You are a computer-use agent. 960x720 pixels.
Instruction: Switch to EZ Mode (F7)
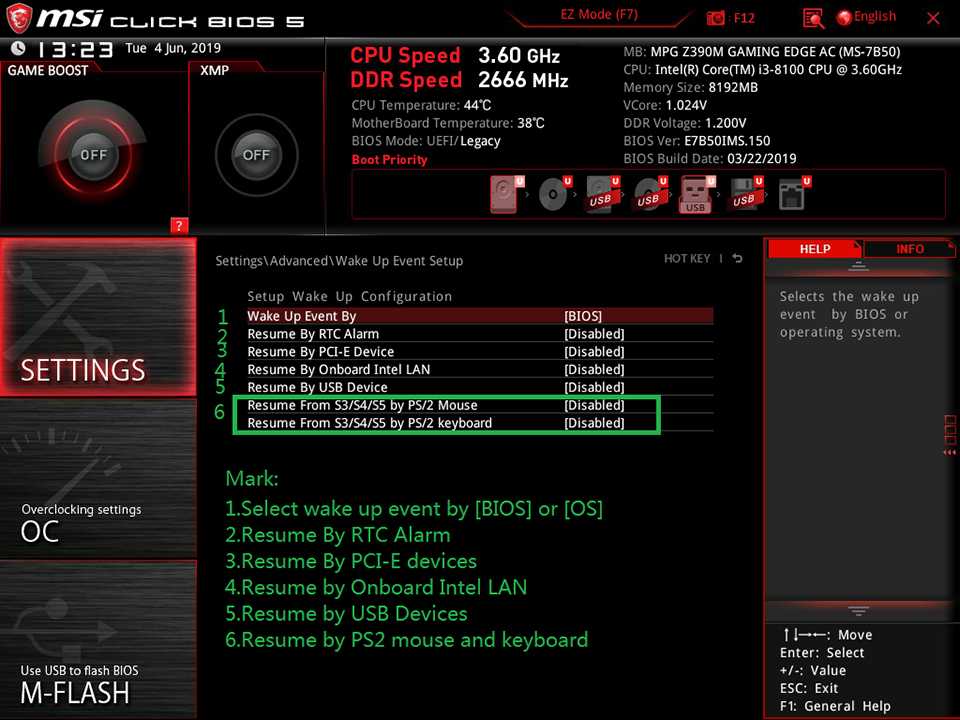[x=598, y=16]
